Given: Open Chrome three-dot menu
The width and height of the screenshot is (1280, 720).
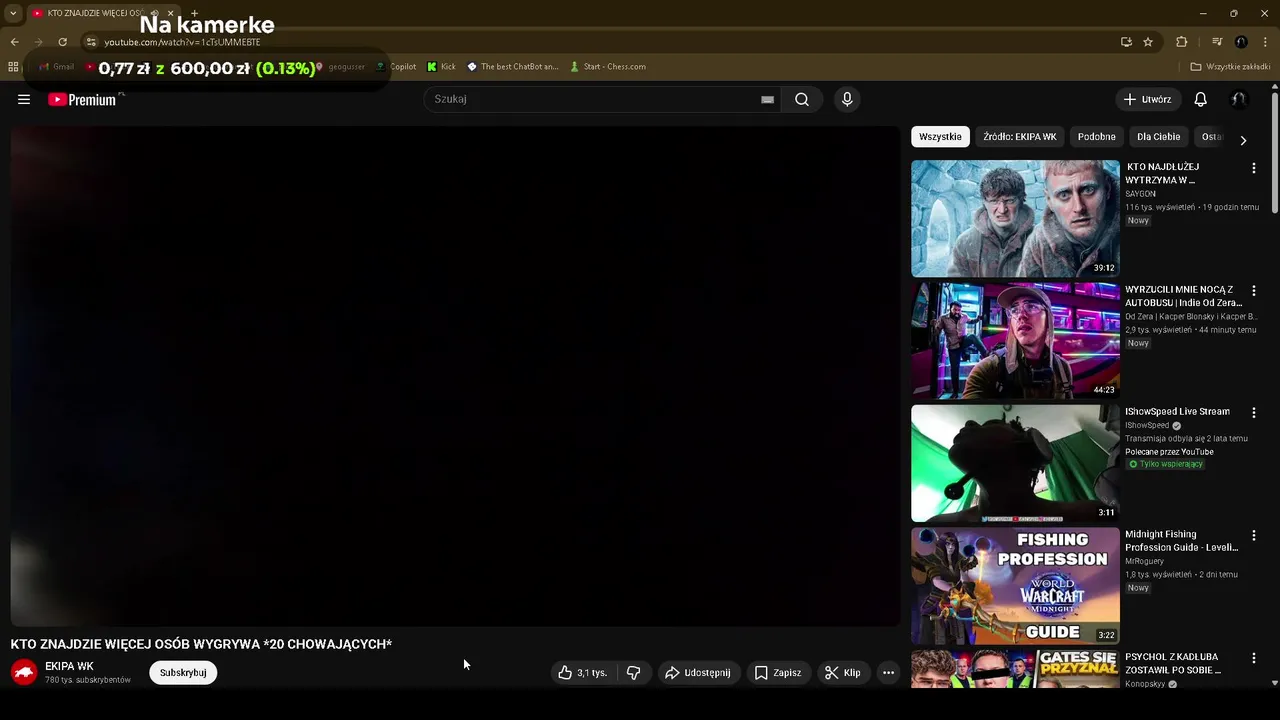Looking at the screenshot, I should coord(1264,42).
